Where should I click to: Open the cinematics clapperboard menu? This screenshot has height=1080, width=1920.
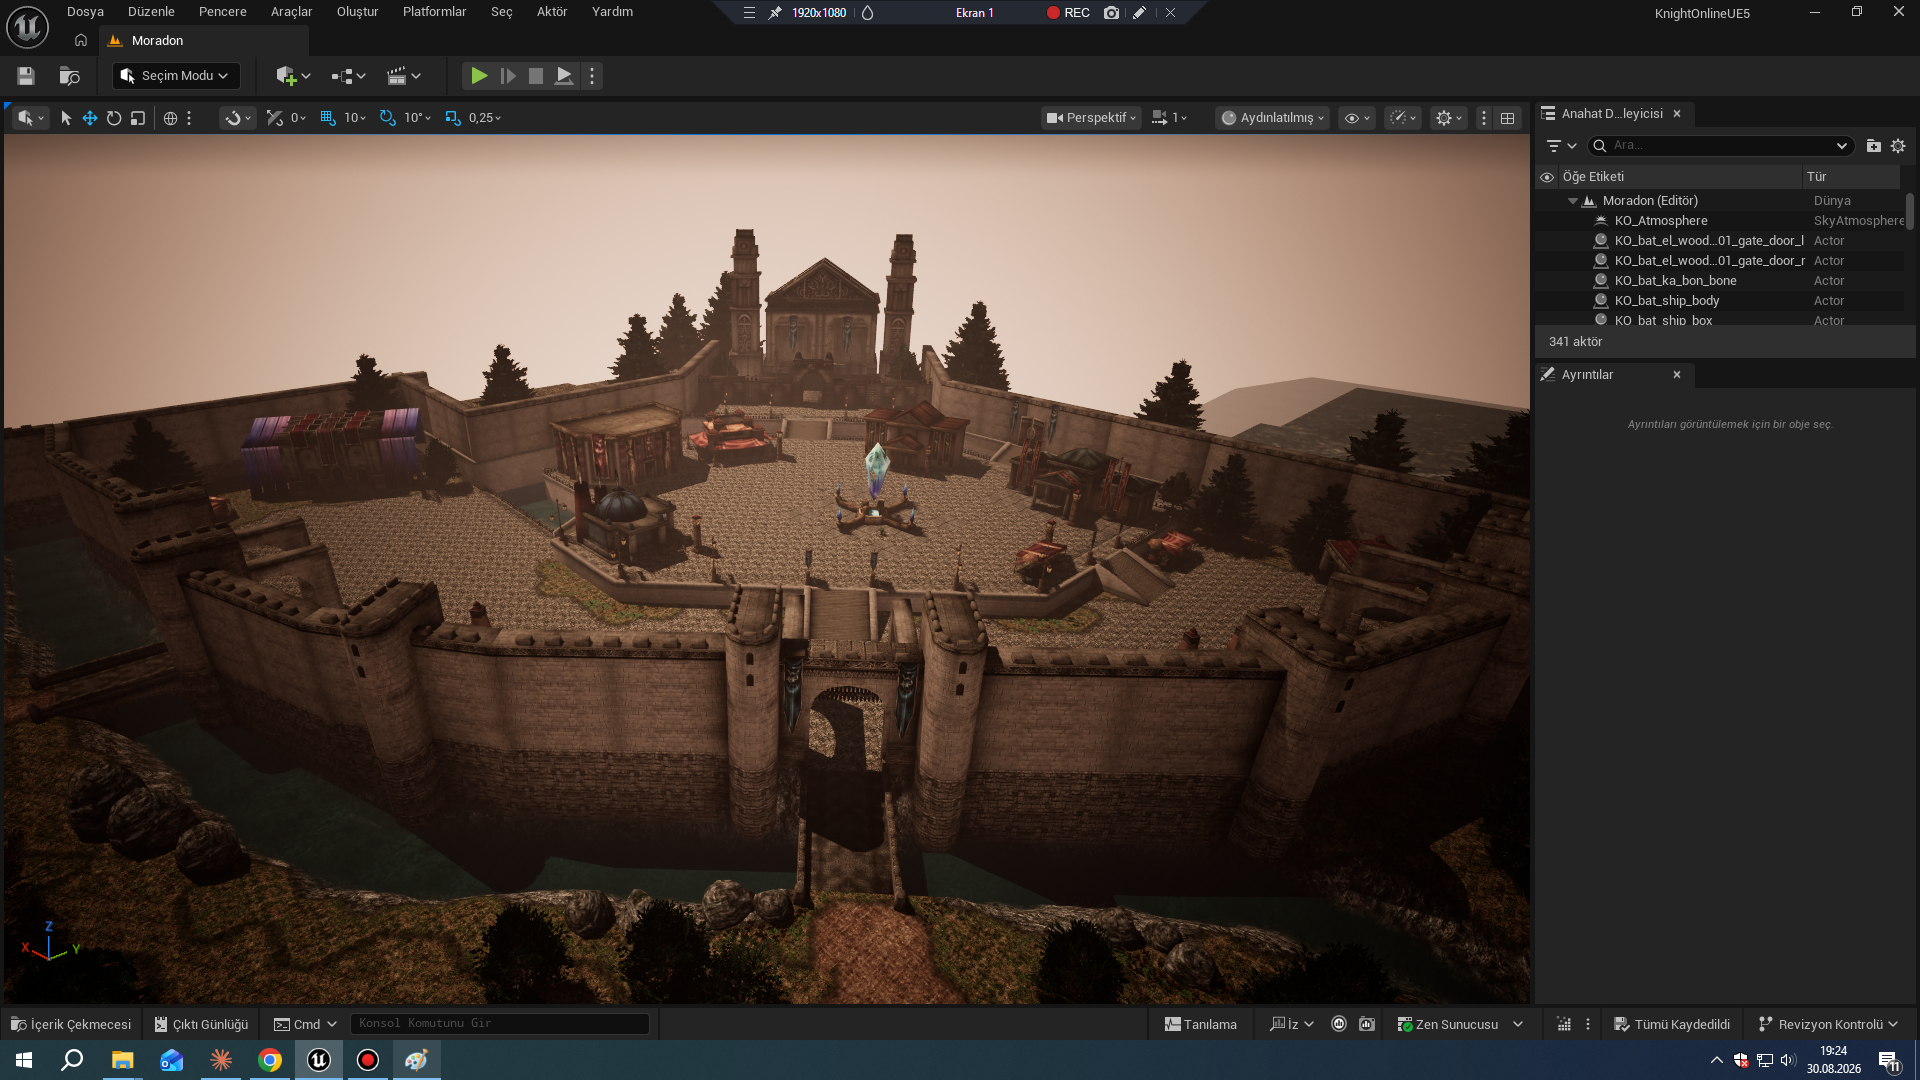coord(404,76)
